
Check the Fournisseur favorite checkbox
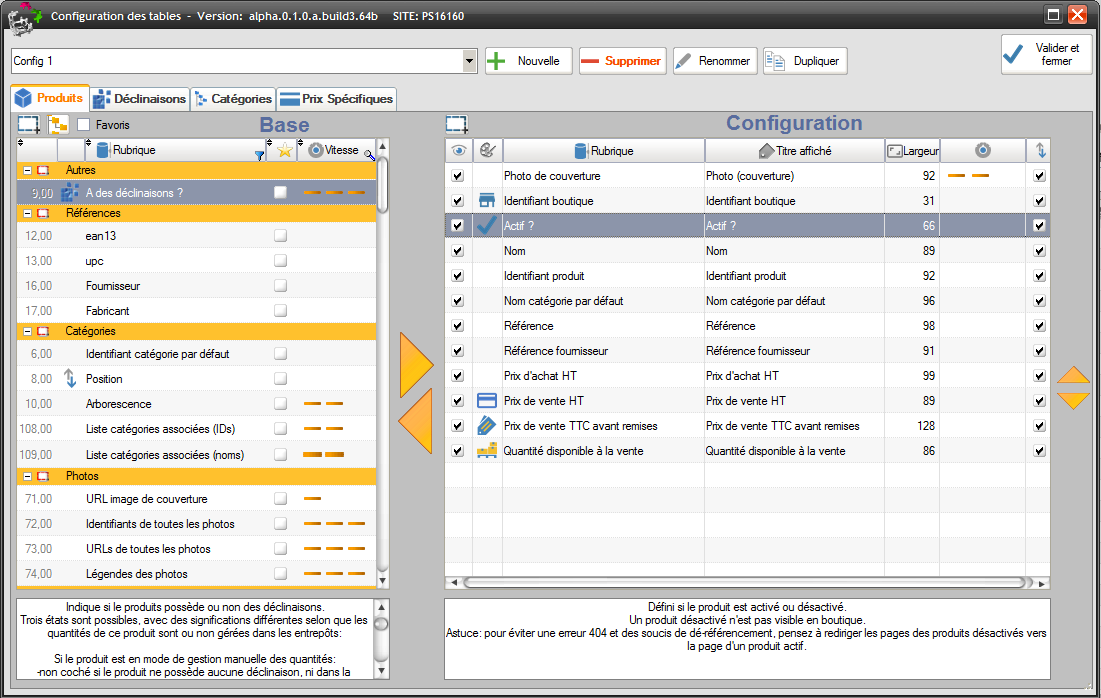pyautogui.click(x=280, y=286)
